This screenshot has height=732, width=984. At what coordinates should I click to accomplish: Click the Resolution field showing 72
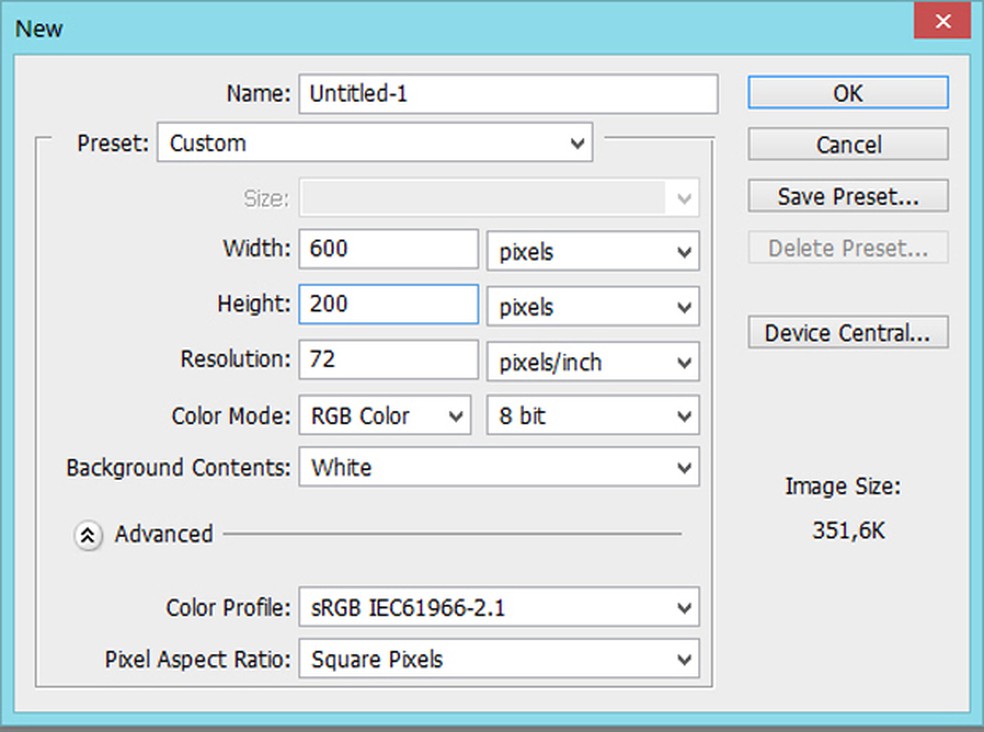pyautogui.click(x=388, y=360)
